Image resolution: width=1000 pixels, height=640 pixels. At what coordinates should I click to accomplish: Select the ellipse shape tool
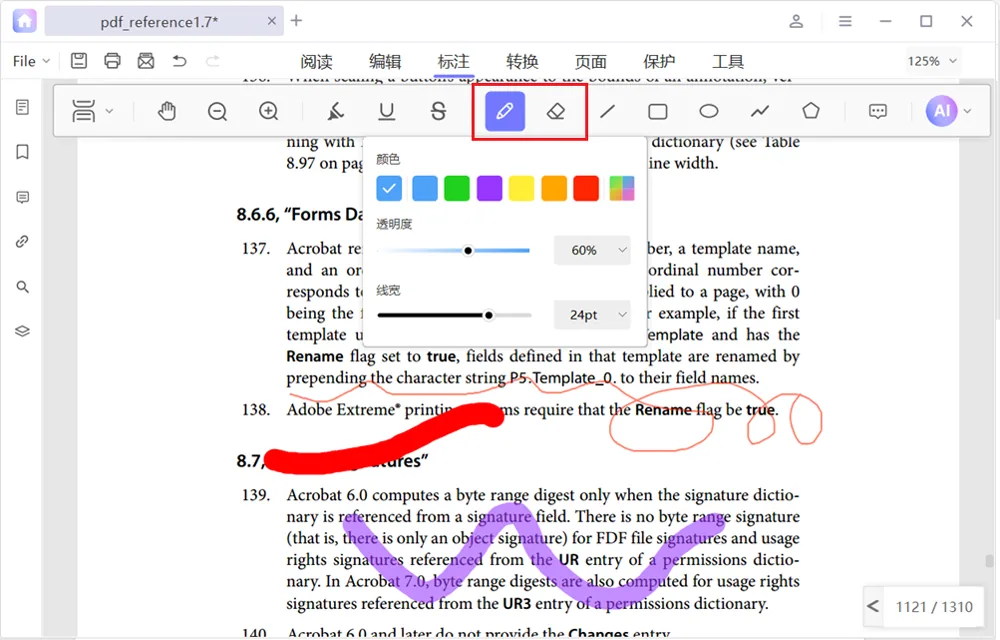pyautogui.click(x=709, y=112)
